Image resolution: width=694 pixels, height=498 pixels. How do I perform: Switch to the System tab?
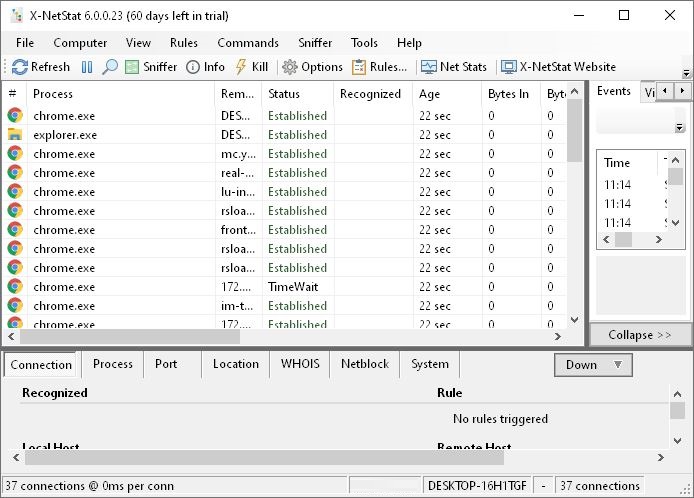click(x=430, y=364)
